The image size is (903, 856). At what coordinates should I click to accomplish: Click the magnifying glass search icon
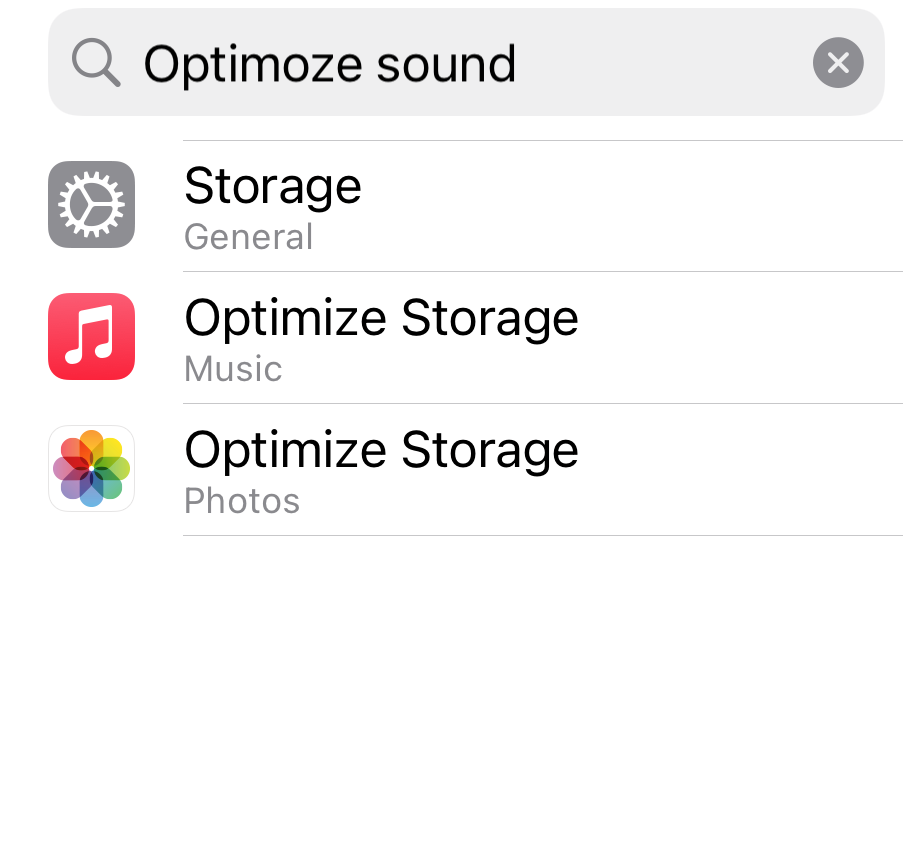coord(96,63)
